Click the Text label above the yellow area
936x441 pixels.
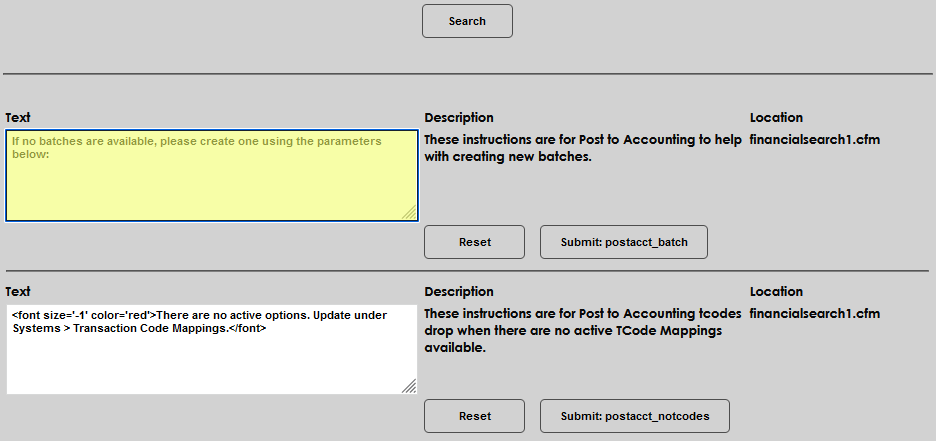[x=18, y=118]
